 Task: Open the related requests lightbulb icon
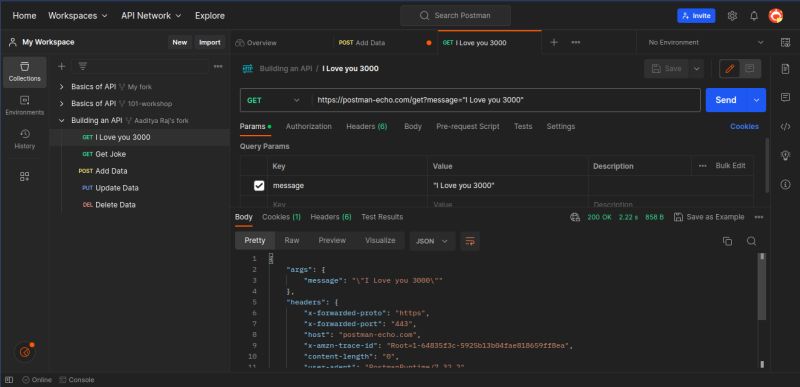[x=785, y=156]
